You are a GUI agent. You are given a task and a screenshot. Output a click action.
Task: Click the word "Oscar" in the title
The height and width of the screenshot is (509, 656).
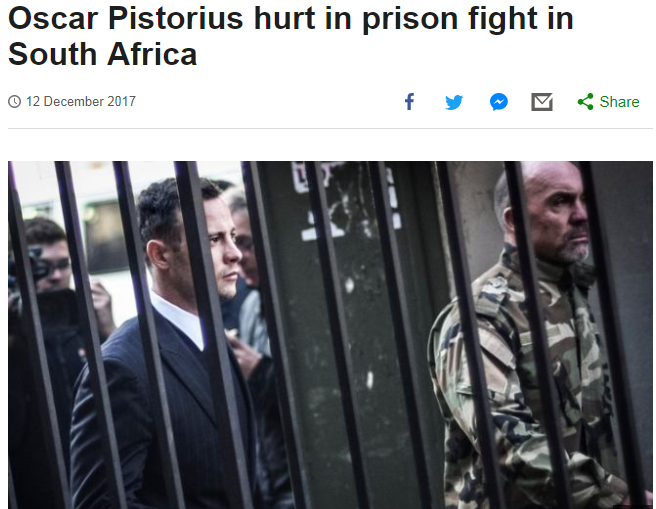click(53, 18)
